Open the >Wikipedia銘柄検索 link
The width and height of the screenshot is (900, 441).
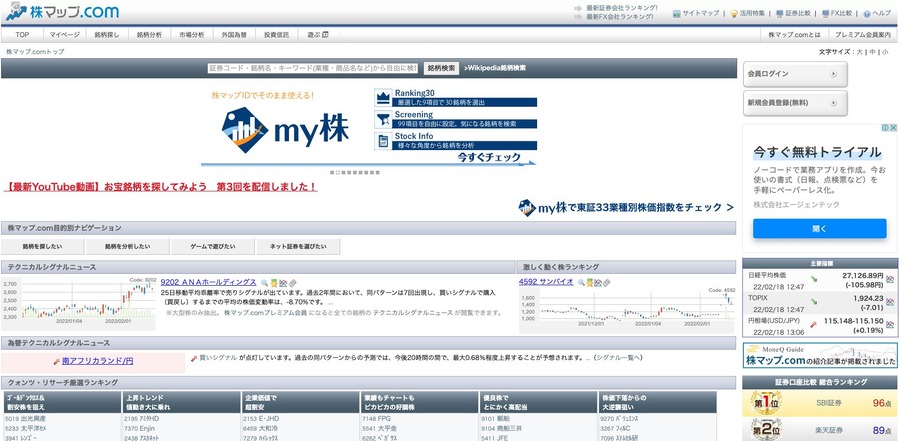coord(495,68)
